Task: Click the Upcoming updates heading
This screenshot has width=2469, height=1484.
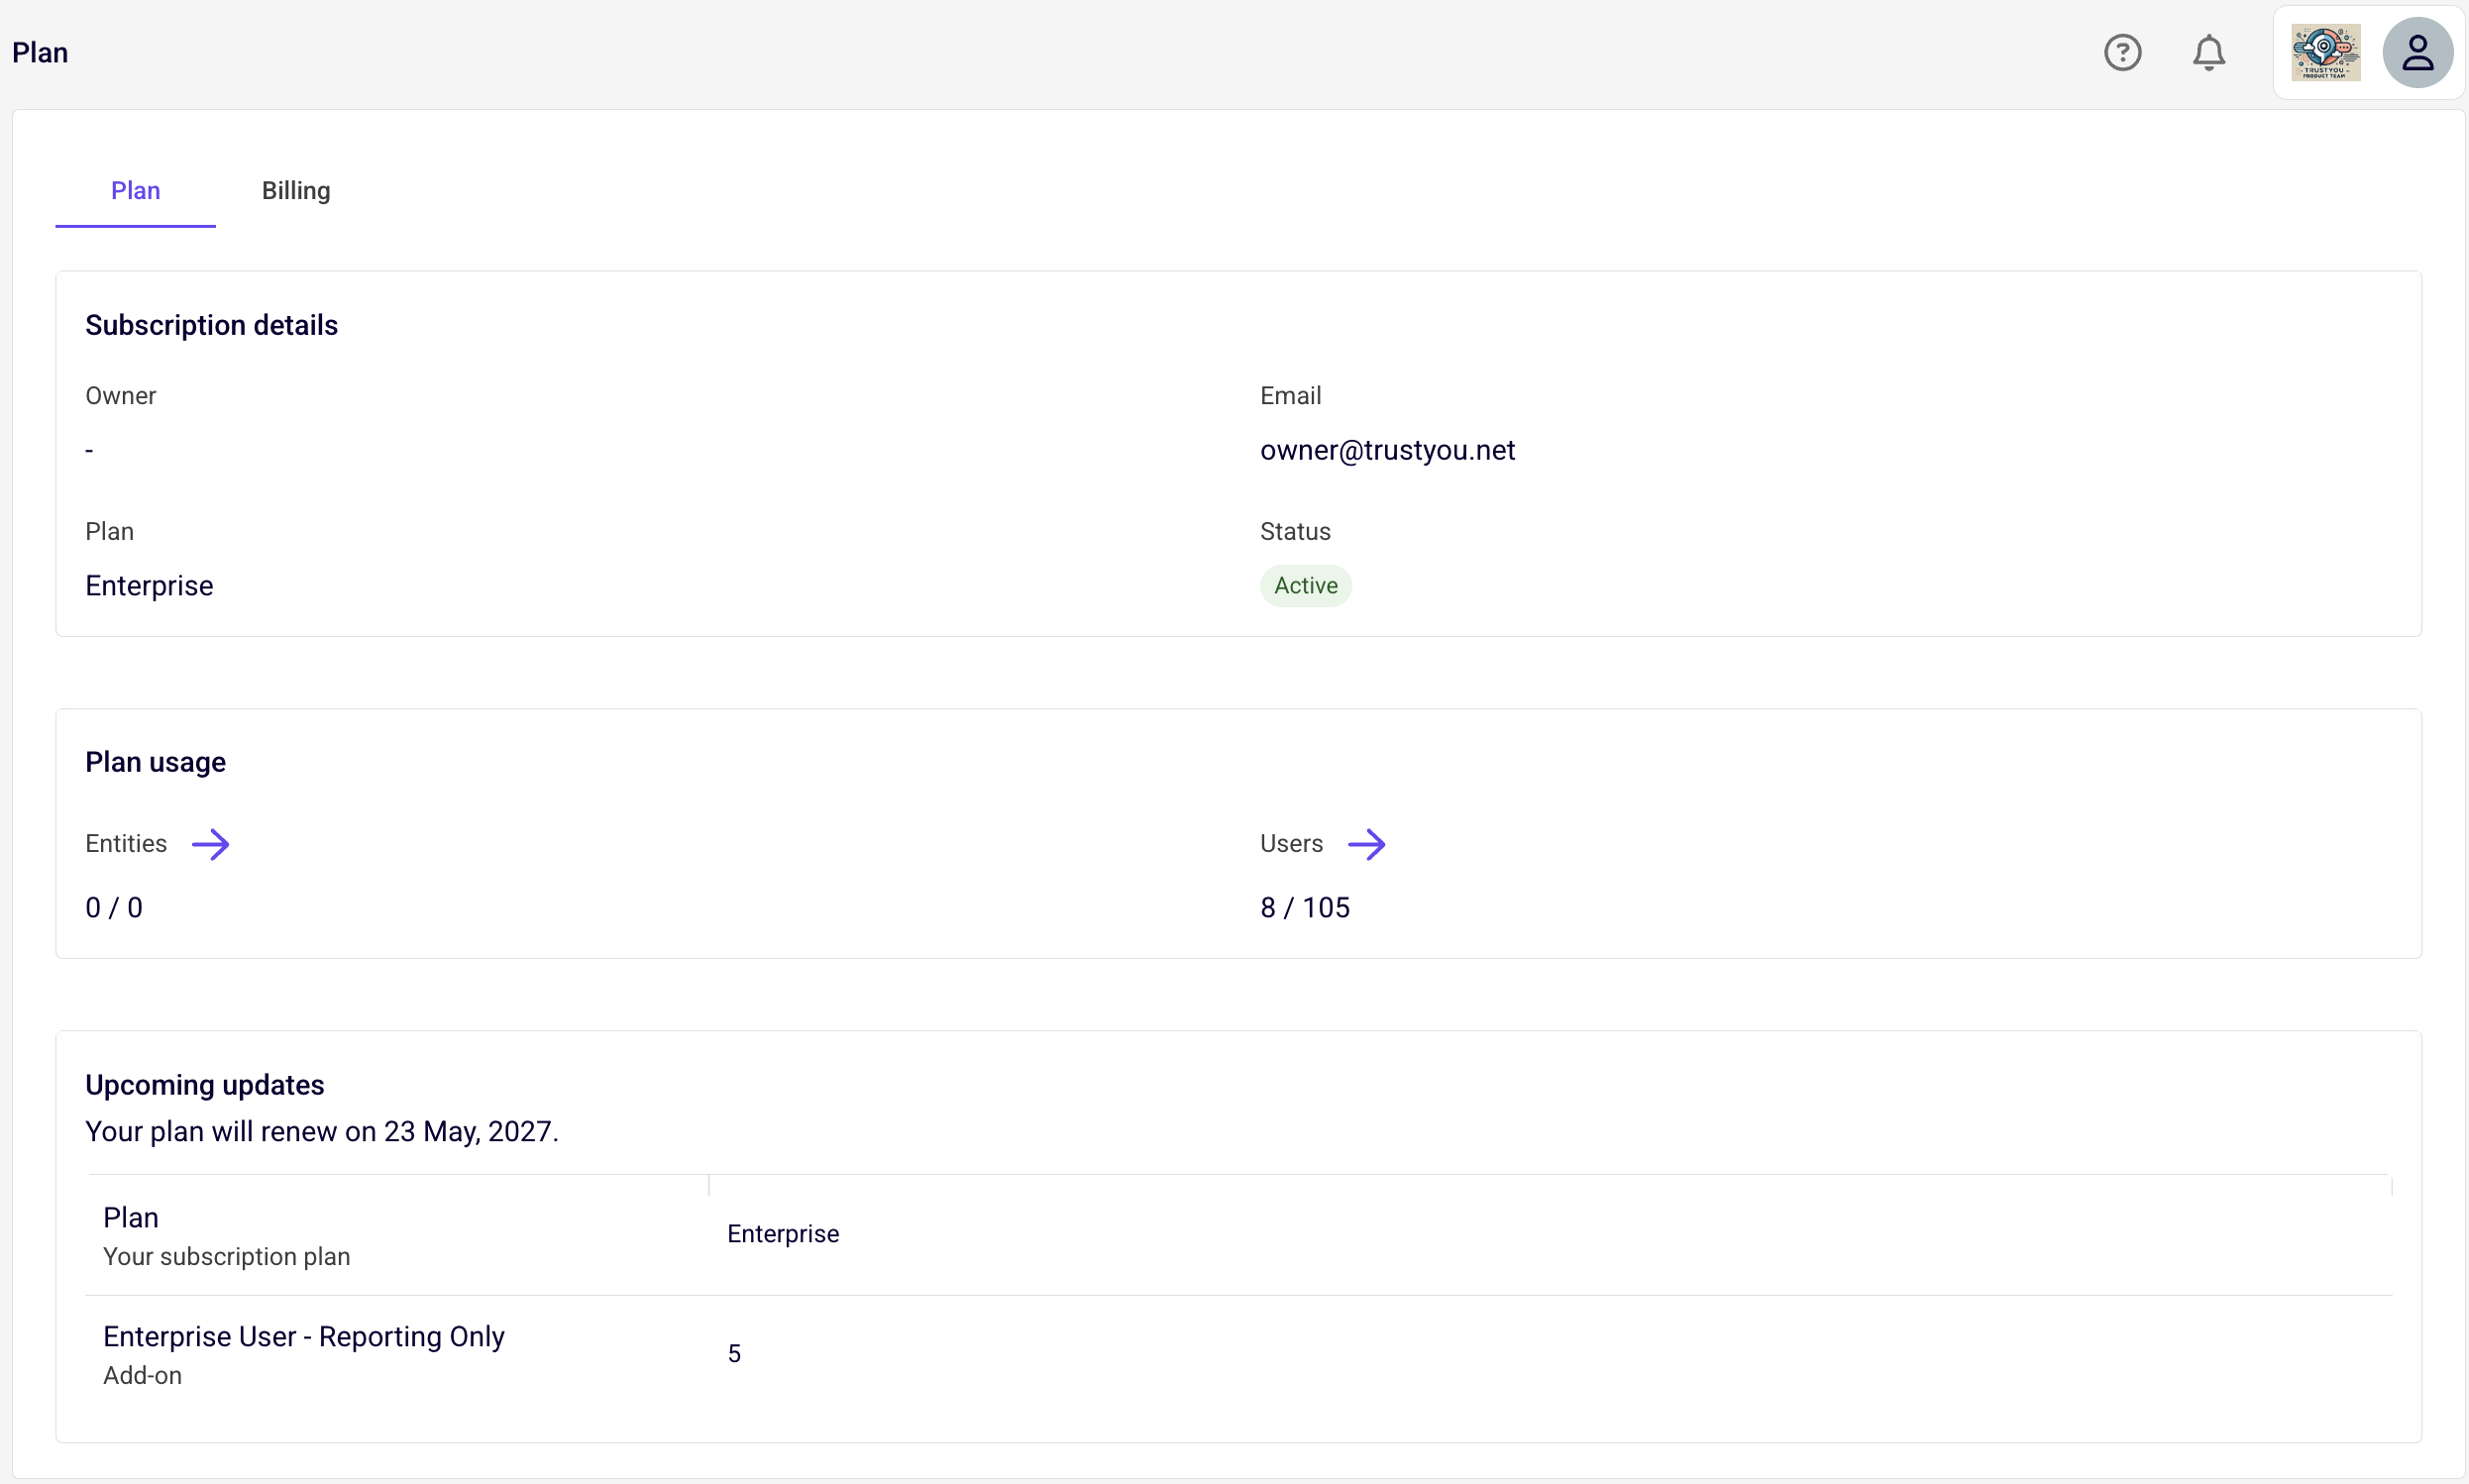Action: (x=204, y=1085)
